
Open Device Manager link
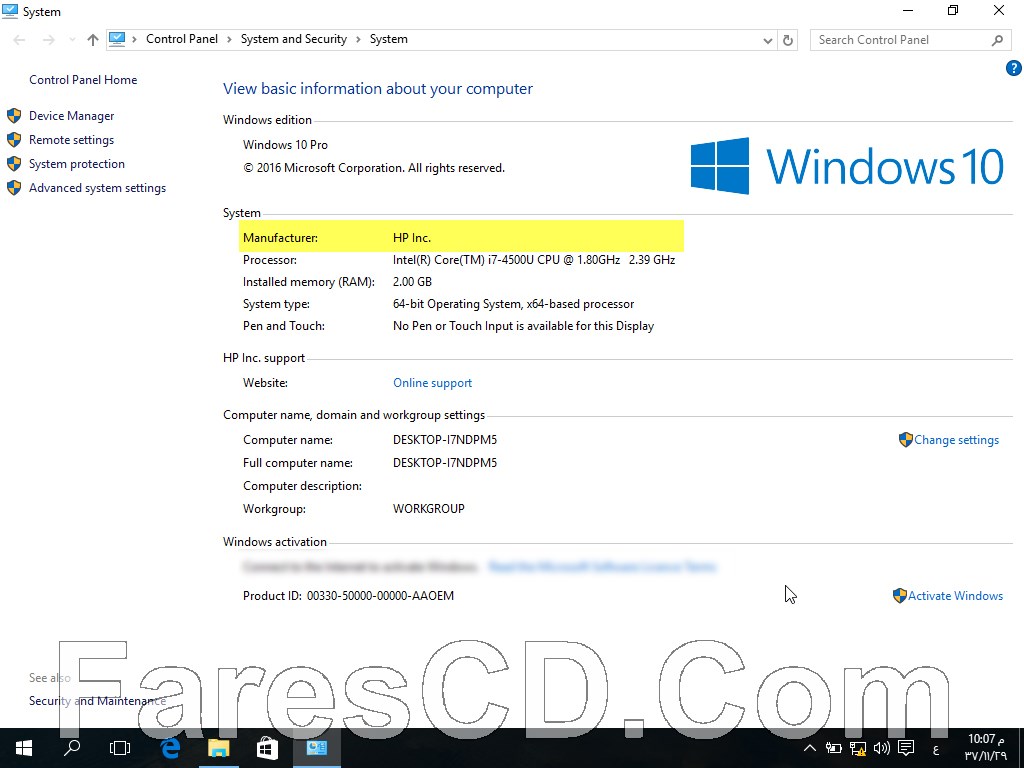[x=71, y=116]
